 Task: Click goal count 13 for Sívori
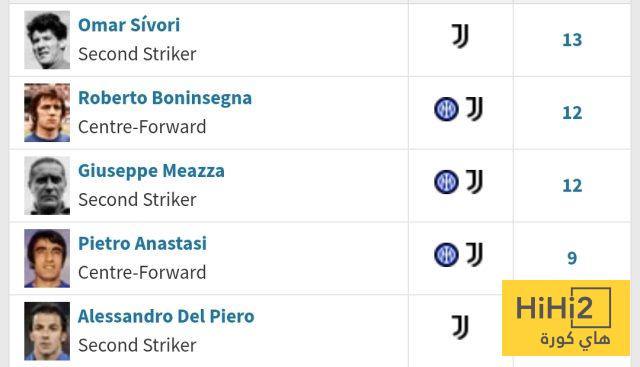572,40
